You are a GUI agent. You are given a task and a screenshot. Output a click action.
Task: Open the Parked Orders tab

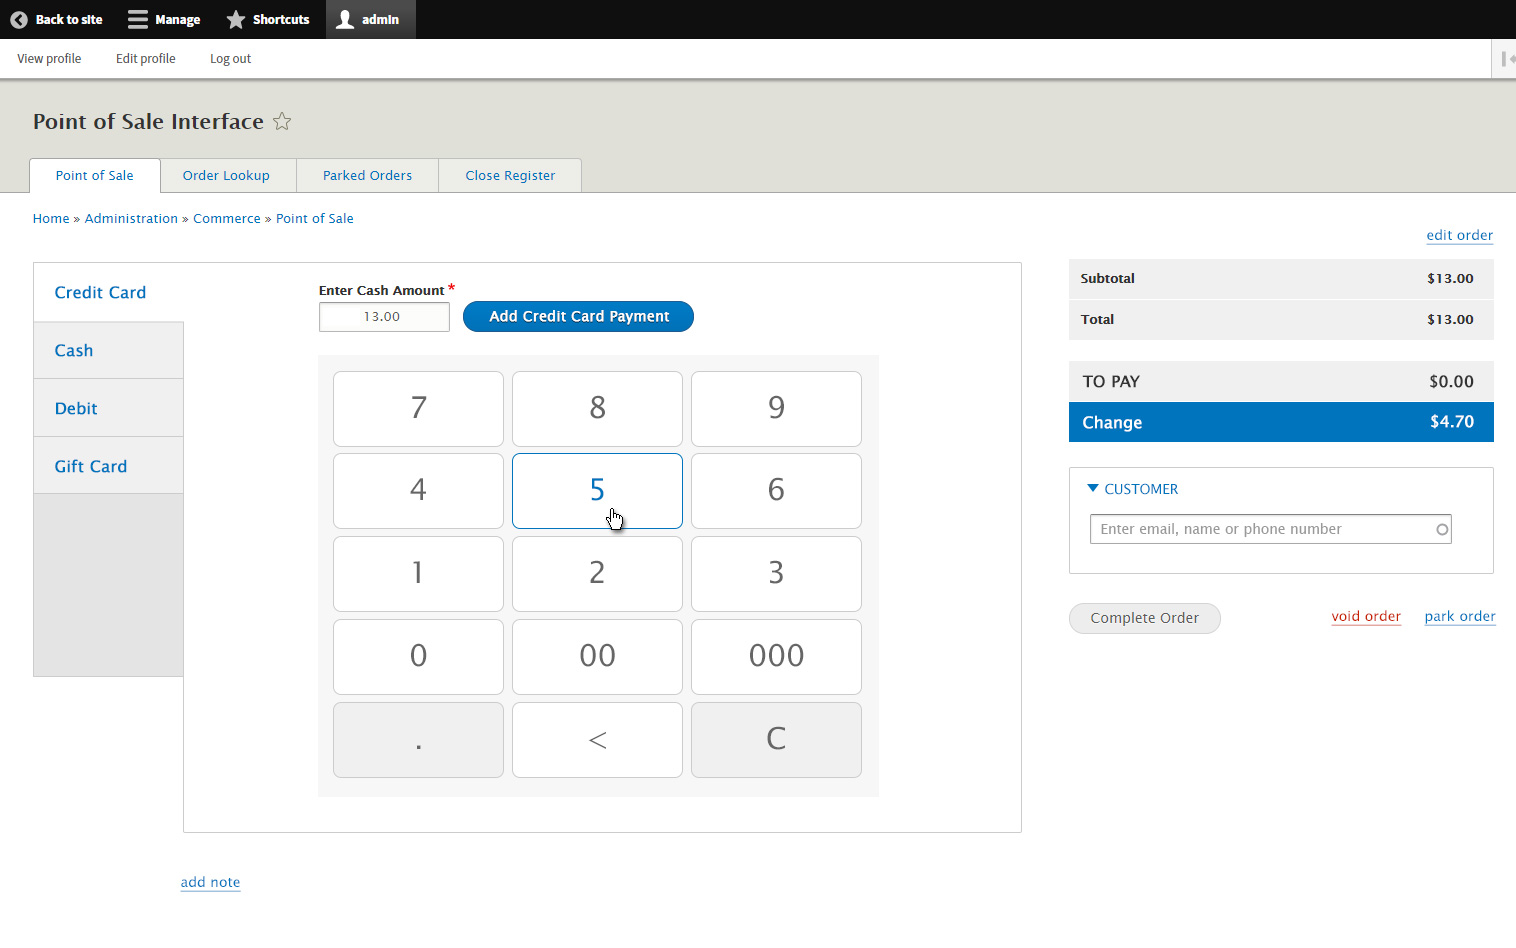(367, 175)
